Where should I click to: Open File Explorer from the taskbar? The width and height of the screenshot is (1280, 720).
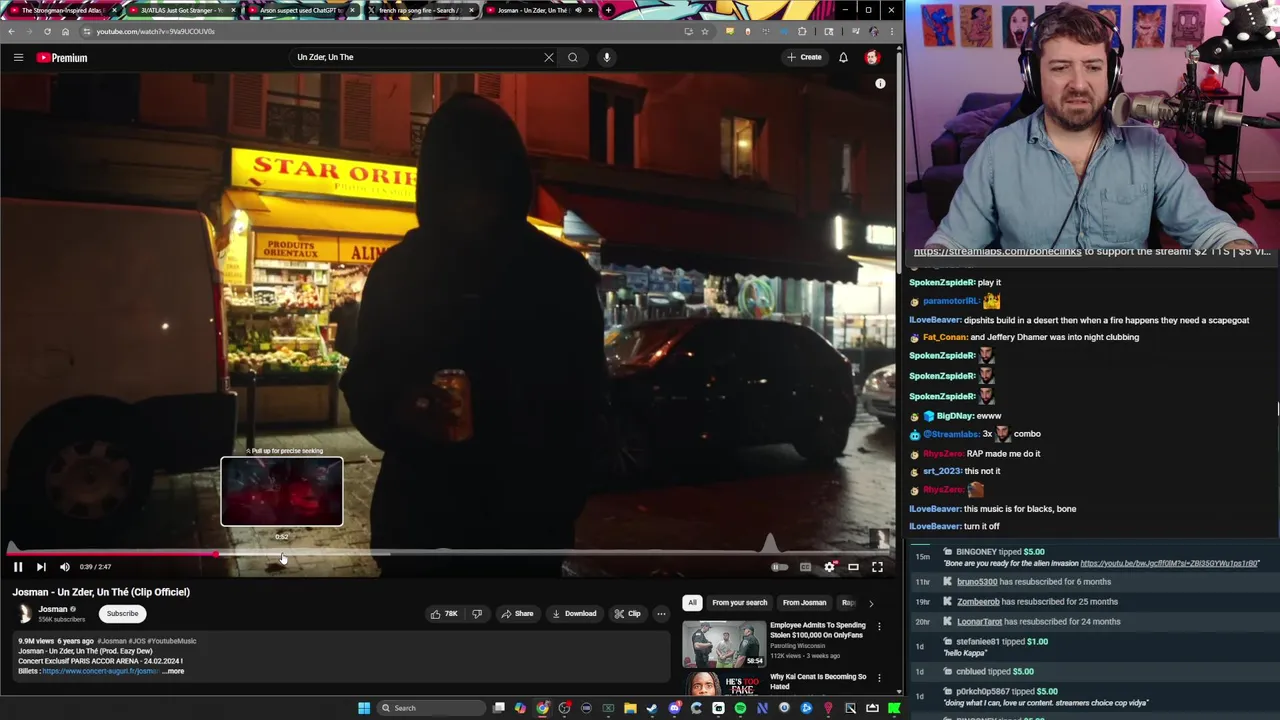(630, 708)
